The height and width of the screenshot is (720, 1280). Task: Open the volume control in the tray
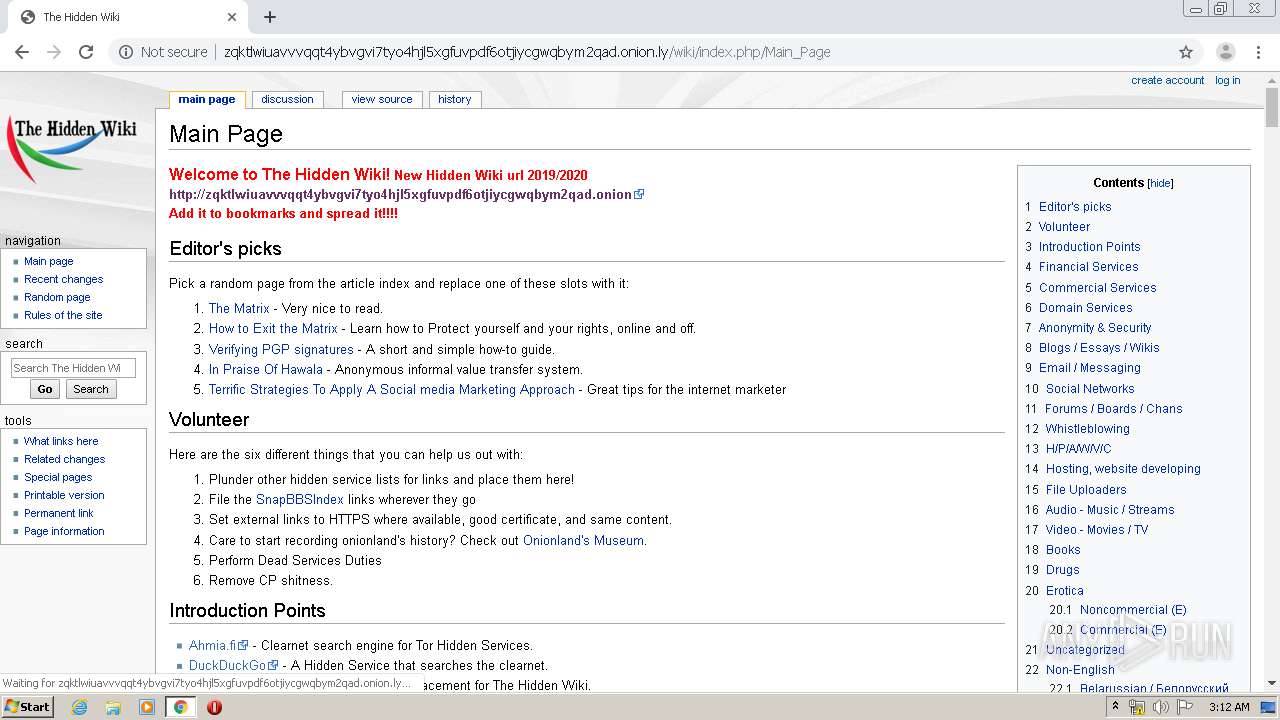[x=1161, y=707]
